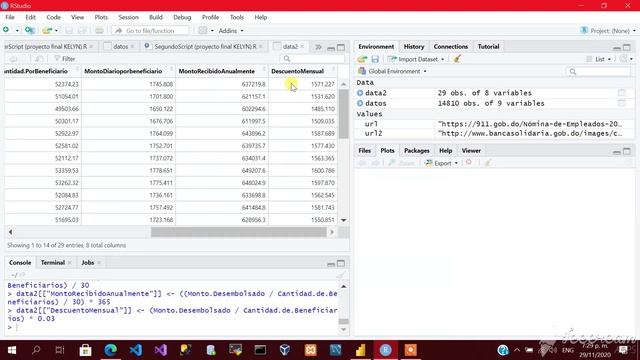Open the Import Dataset dropdown
The image size is (640, 360).
pyautogui.click(x=416, y=59)
